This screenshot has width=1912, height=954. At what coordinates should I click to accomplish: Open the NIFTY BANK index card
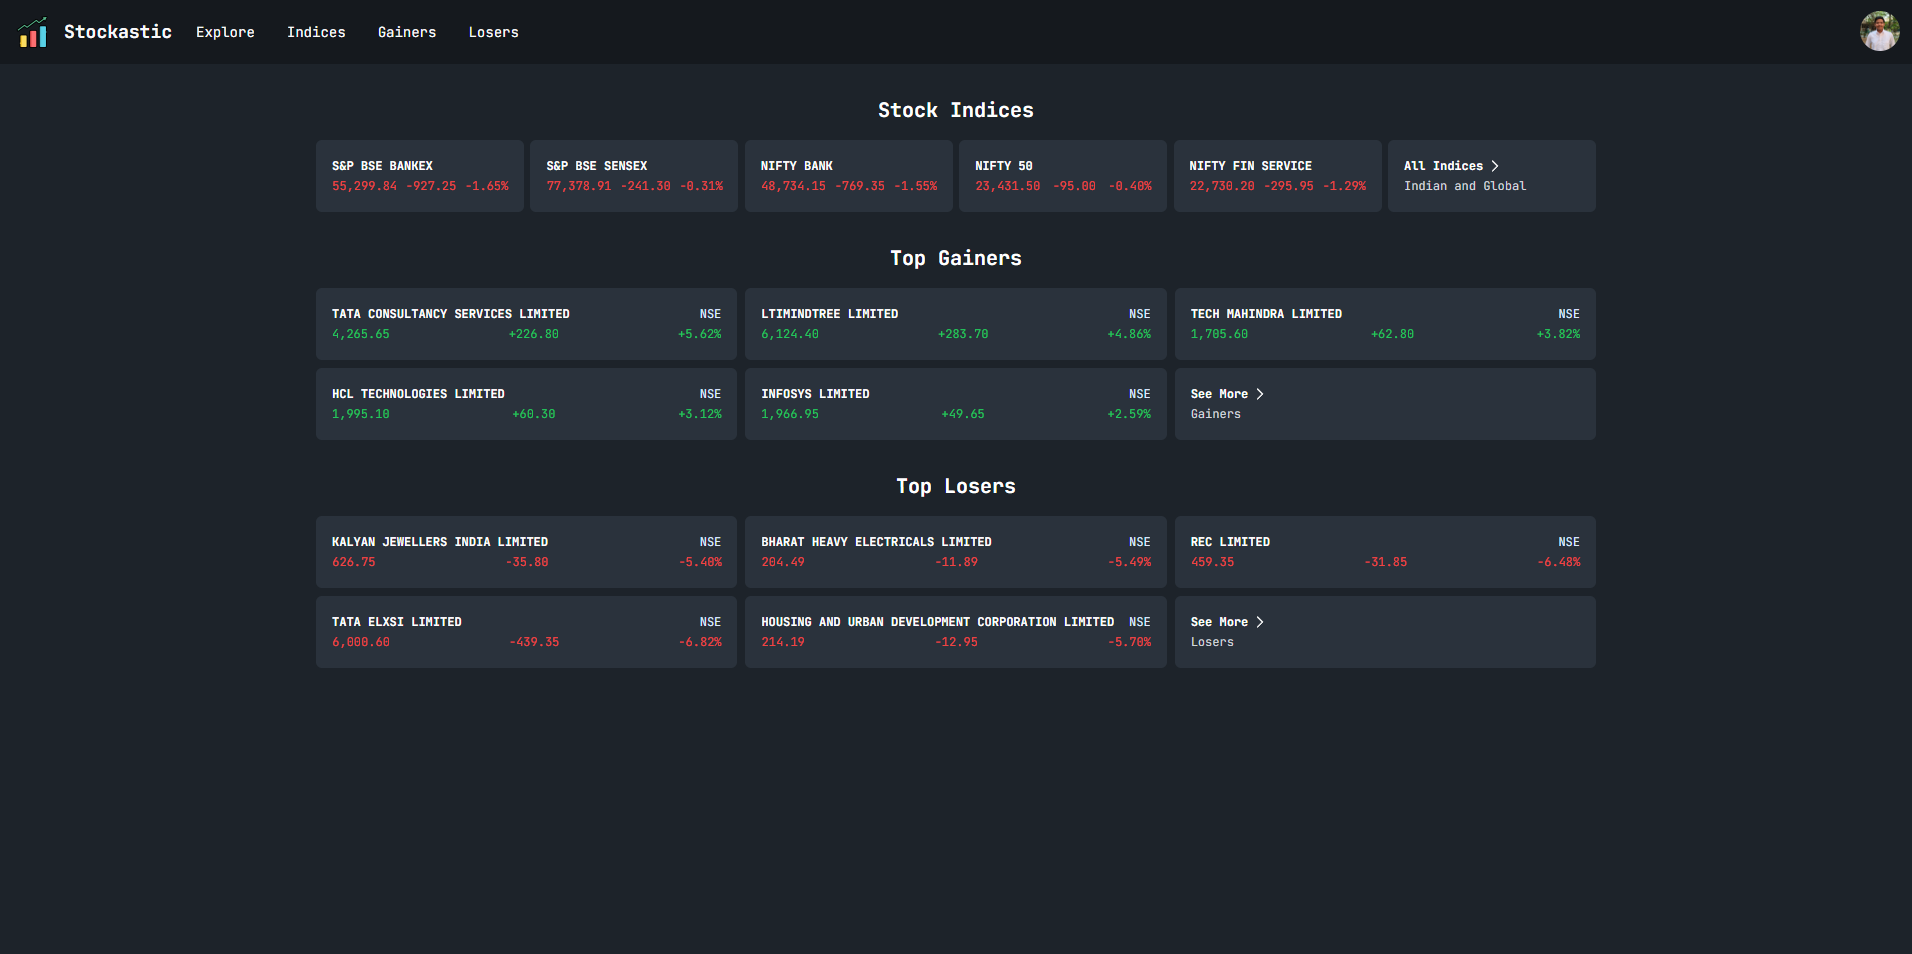click(x=849, y=176)
